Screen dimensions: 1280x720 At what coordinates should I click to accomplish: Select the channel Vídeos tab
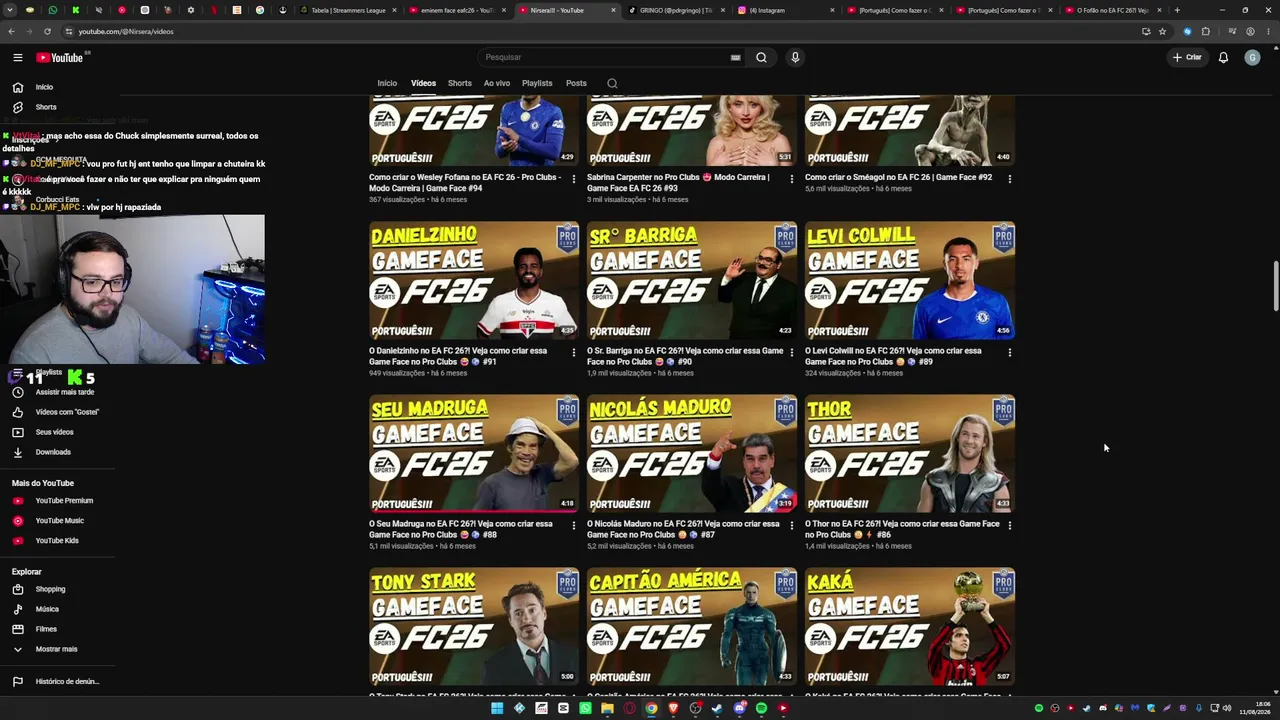[x=423, y=83]
